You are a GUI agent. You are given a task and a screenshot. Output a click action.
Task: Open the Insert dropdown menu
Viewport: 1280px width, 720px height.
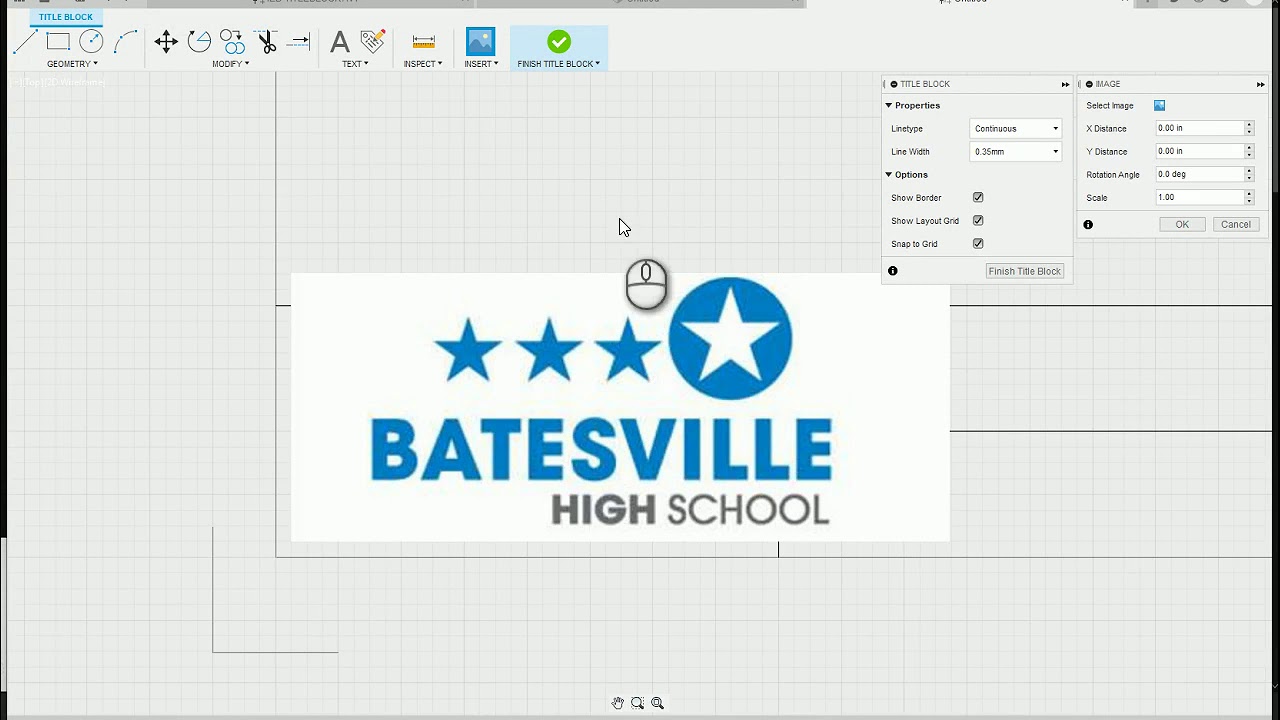pos(481,64)
